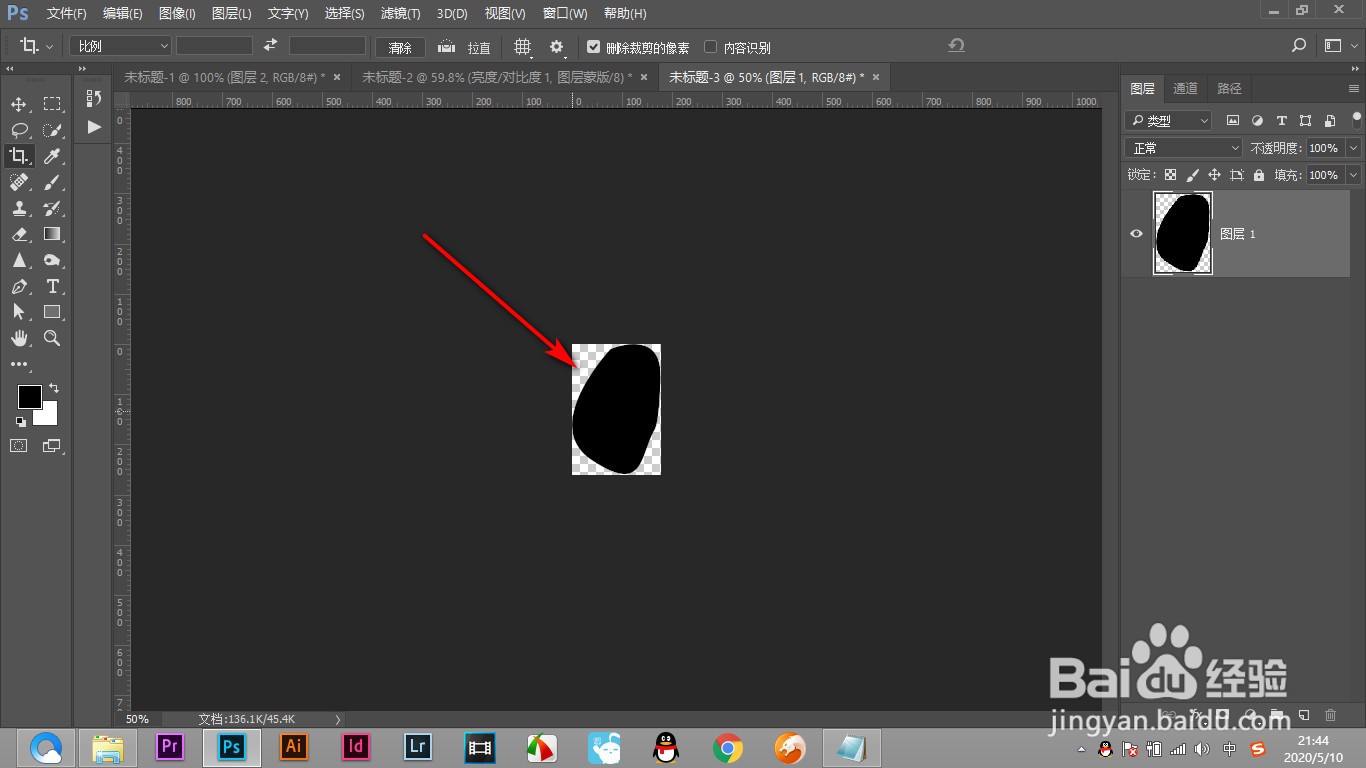1366x768 pixels.
Task: Select the Horizontal Type tool
Action: 52,286
